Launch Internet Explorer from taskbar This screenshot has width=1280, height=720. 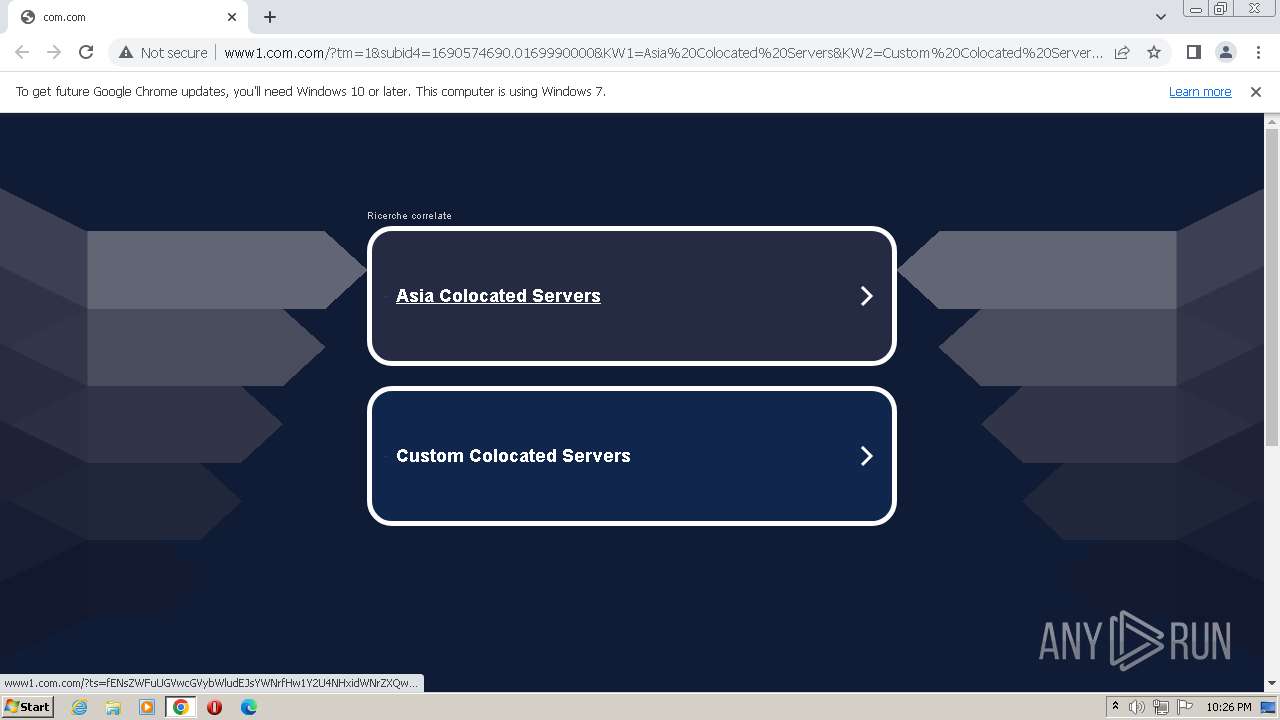(x=79, y=707)
